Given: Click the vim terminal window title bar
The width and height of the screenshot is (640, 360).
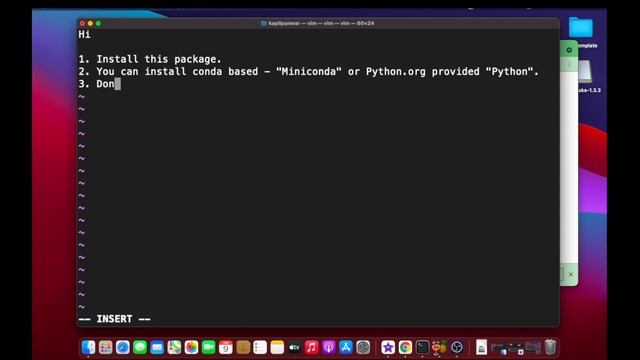Looking at the screenshot, I should point(318,23).
